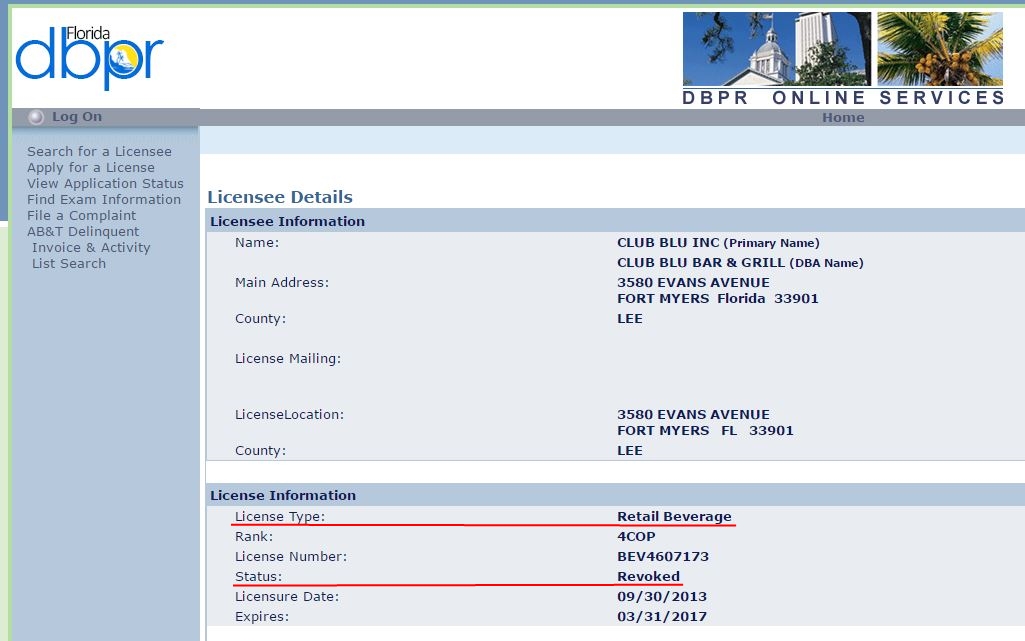The height and width of the screenshot is (641, 1025).
Task: Click the LicenseLocation label
Action: point(289,414)
